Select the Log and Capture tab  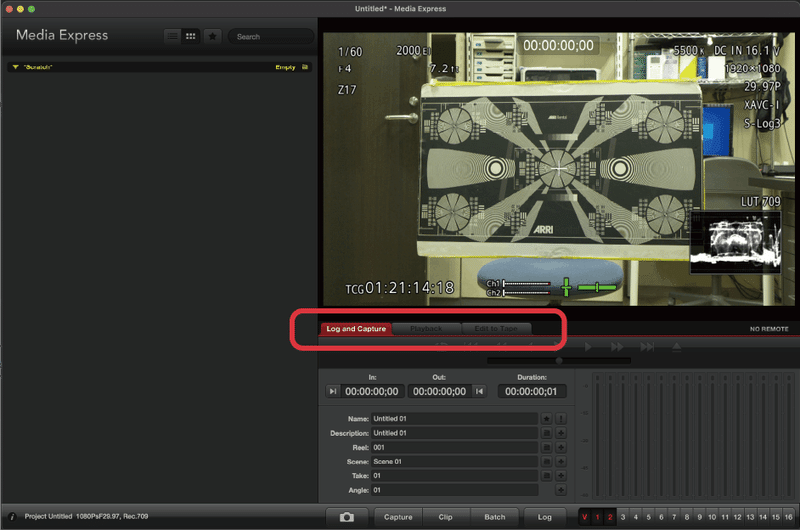pos(356,329)
